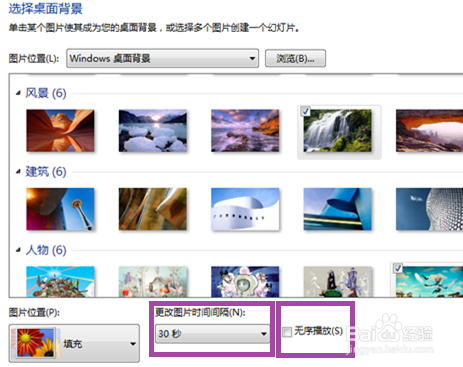
Task: Select the white curved building wallpaper
Action: pyautogui.click(x=245, y=209)
